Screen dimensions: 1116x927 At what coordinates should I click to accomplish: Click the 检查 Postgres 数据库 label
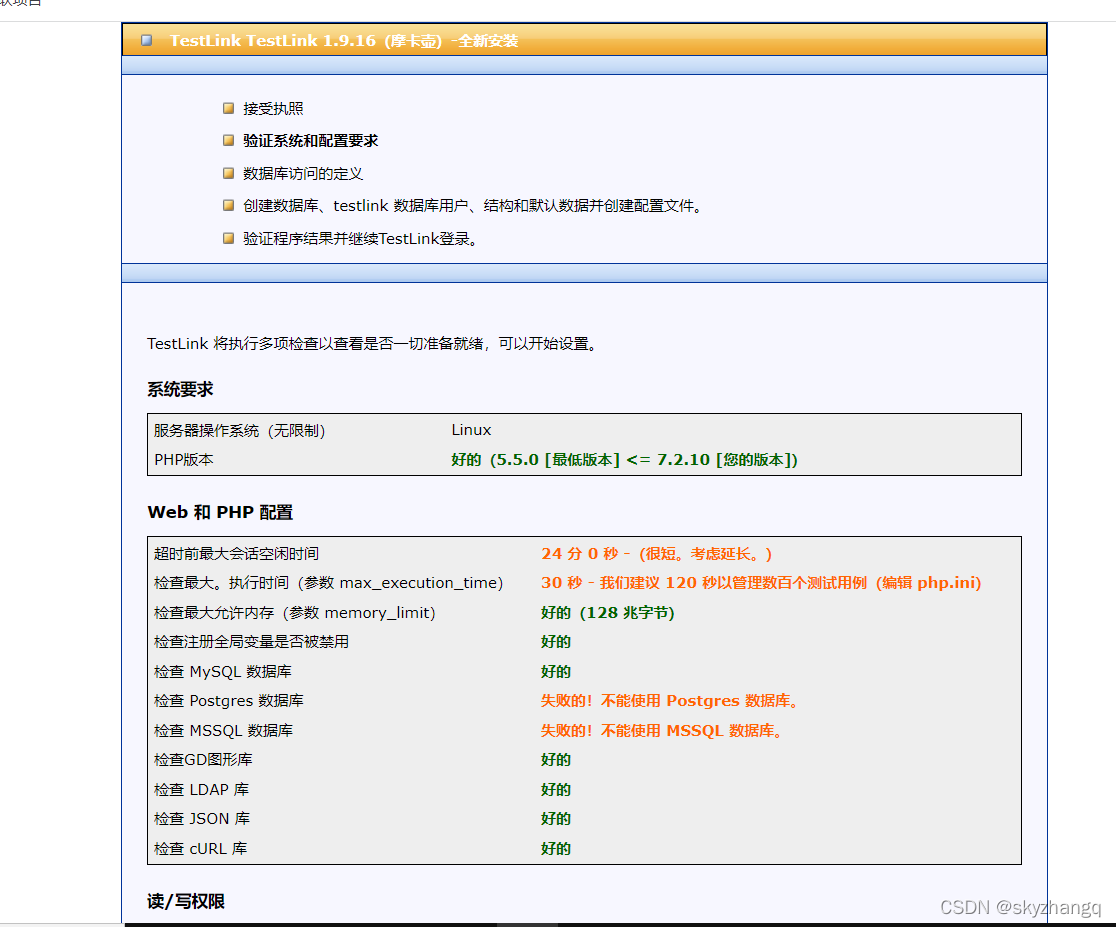tap(228, 701)
